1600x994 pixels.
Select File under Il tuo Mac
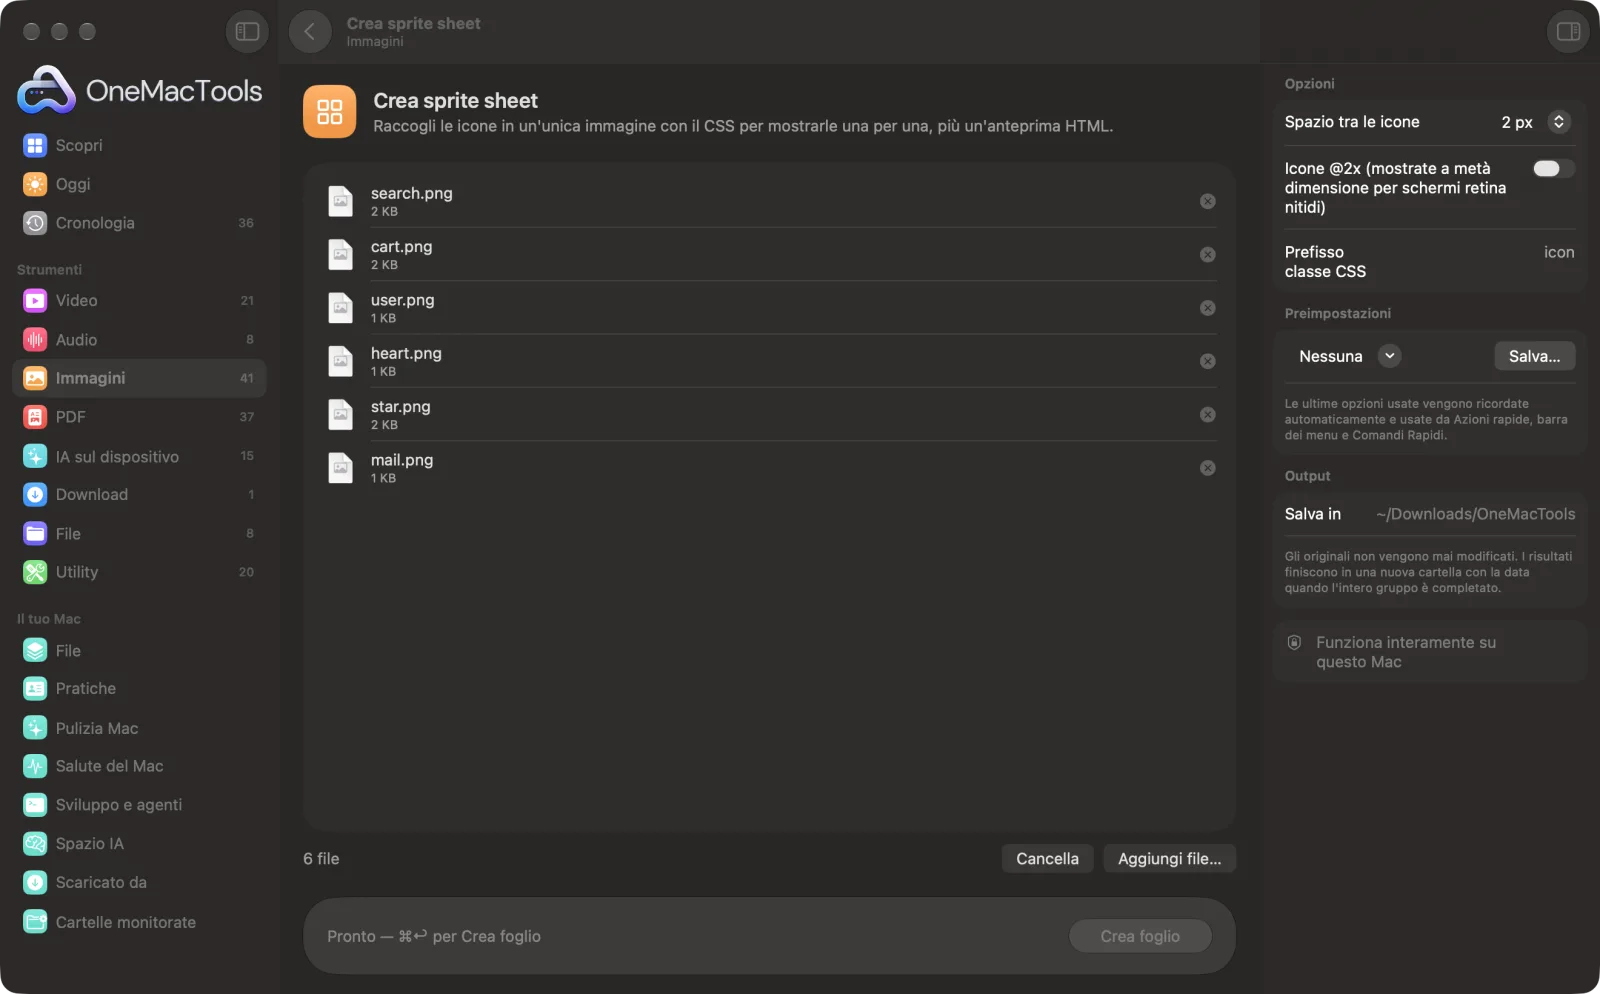(139, 650)
